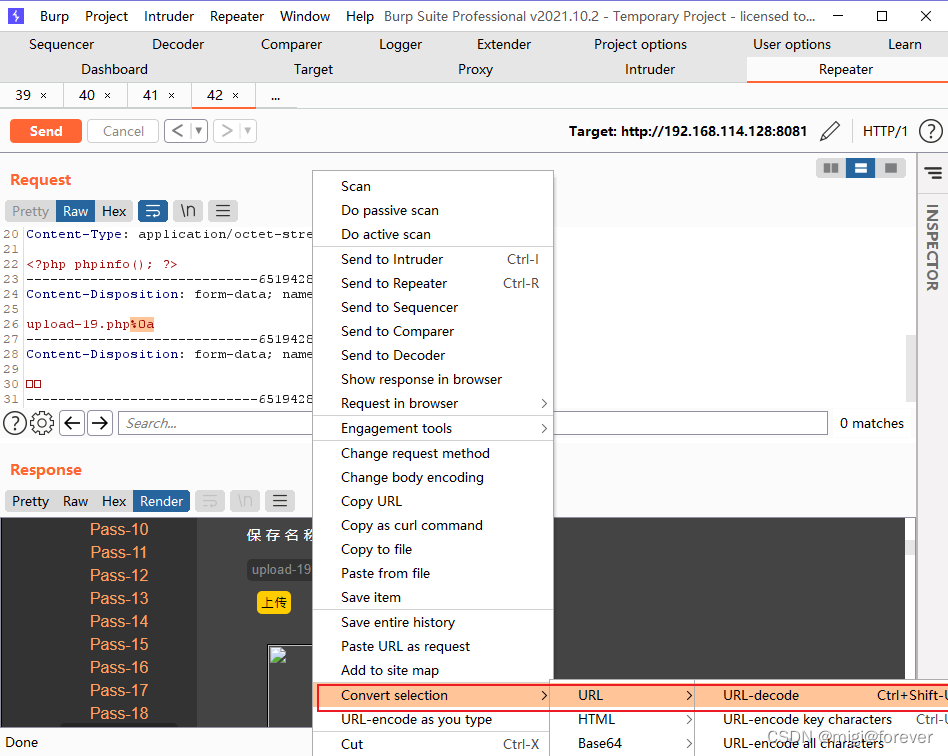Go to previous search match arrow
This screenshot has width=948, height=756.
tap(73, 423)
